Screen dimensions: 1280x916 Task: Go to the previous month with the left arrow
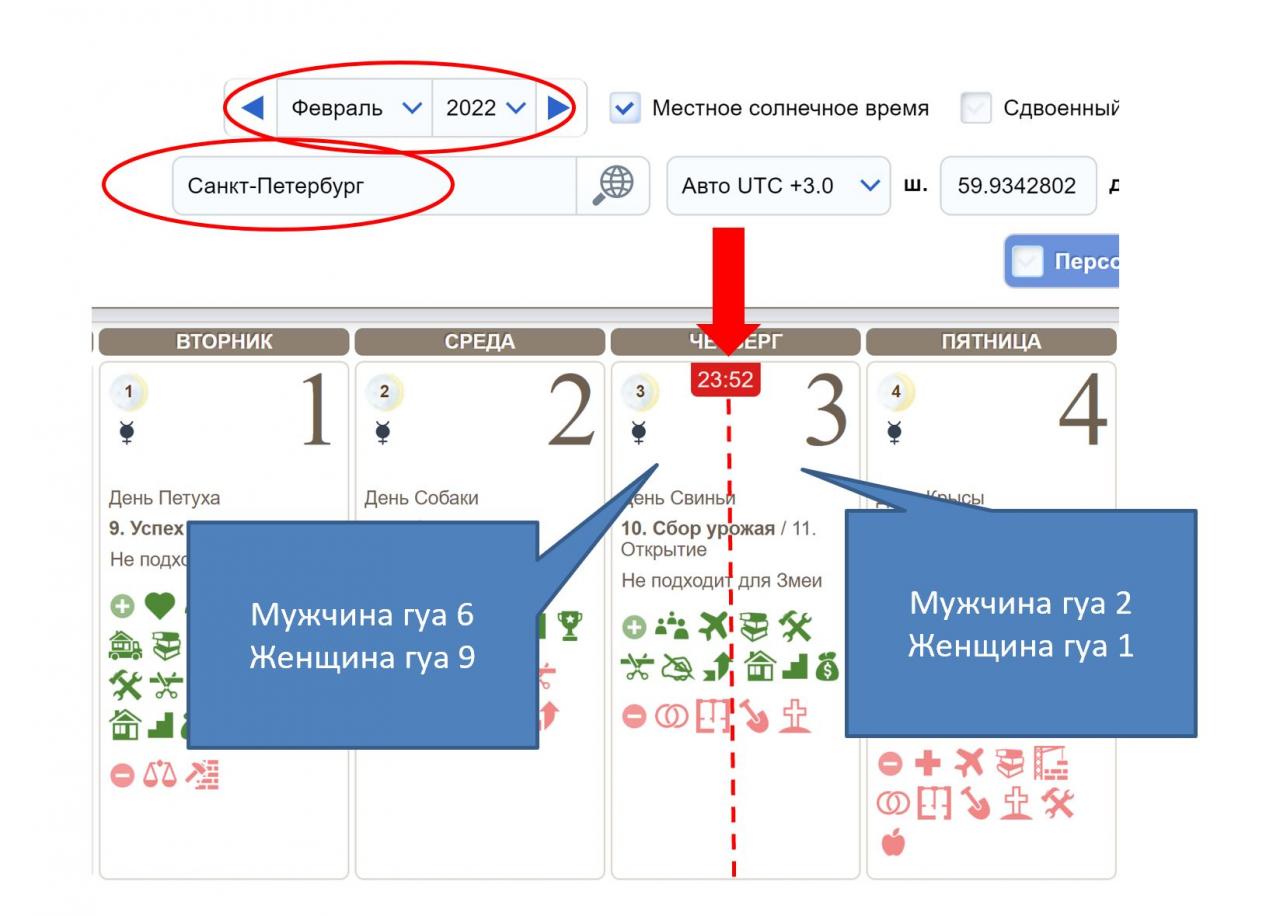[x=254, y=108]
